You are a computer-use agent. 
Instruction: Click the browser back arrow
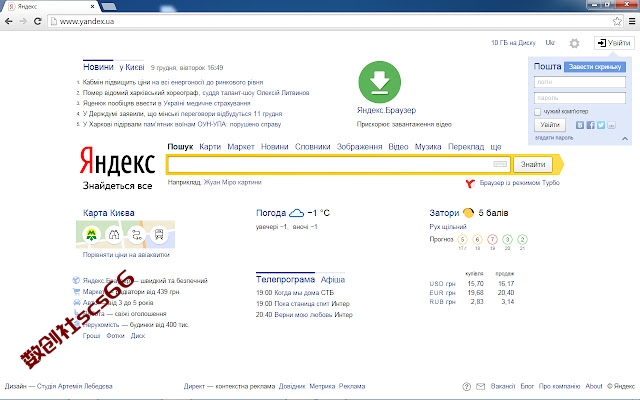pos(9,21)
